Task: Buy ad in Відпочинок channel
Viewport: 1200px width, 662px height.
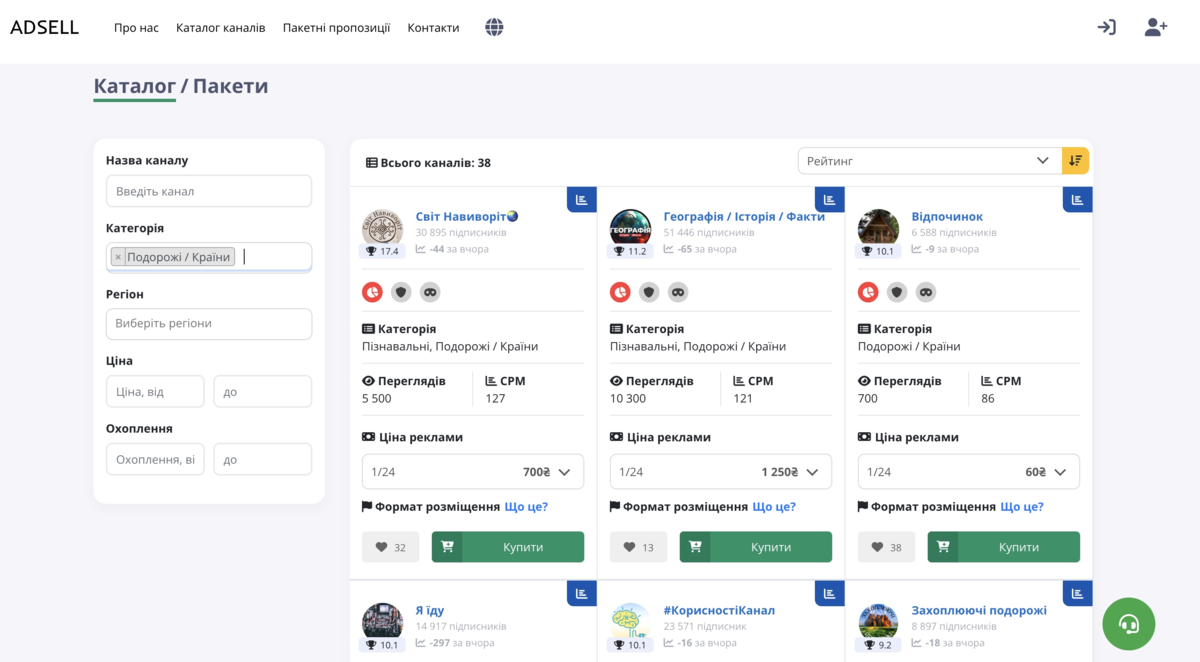Action: pyautogui.click(x=1004, y=547)
